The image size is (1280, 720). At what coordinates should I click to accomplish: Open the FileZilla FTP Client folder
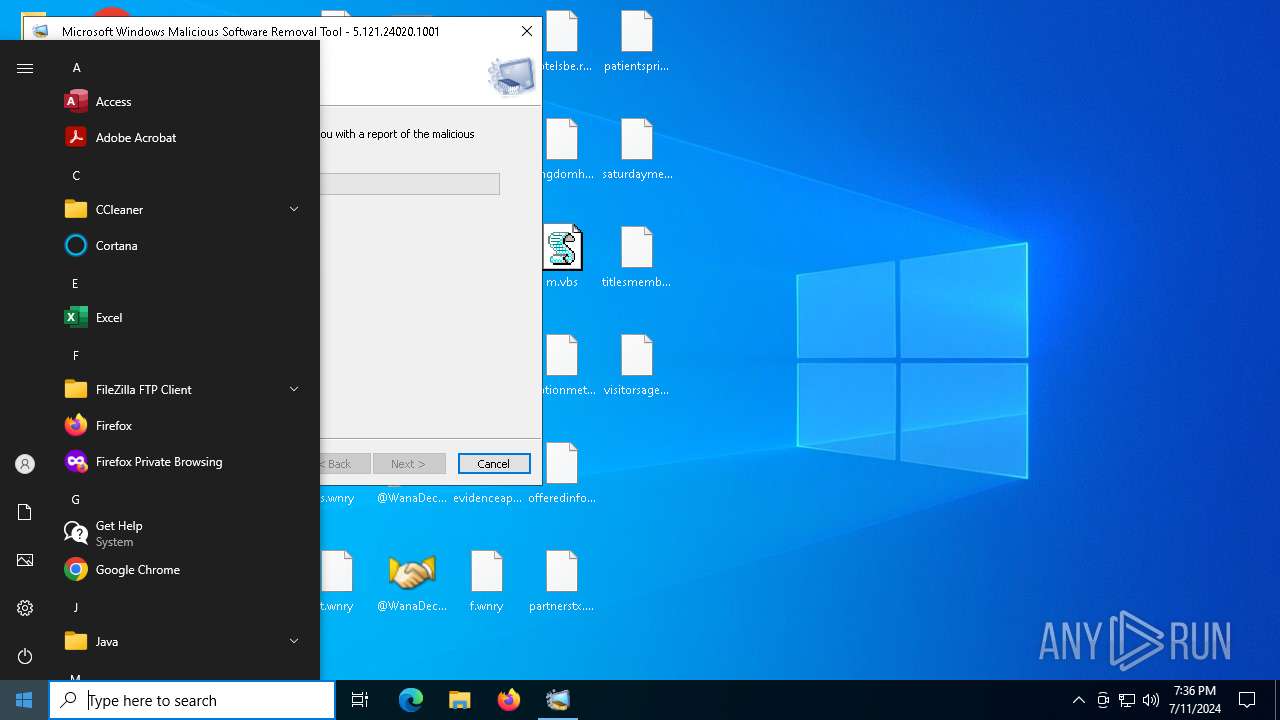[x=184, y=389]
